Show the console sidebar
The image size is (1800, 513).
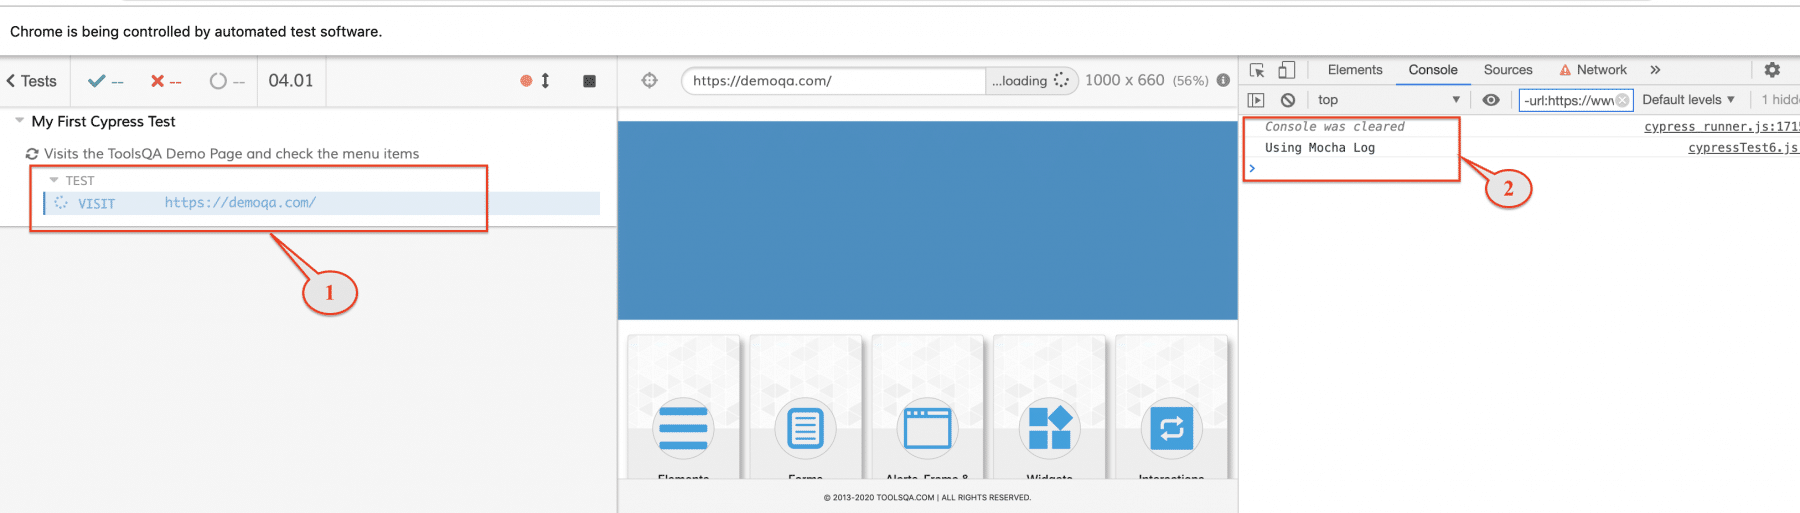click(x=1256, y=100)
